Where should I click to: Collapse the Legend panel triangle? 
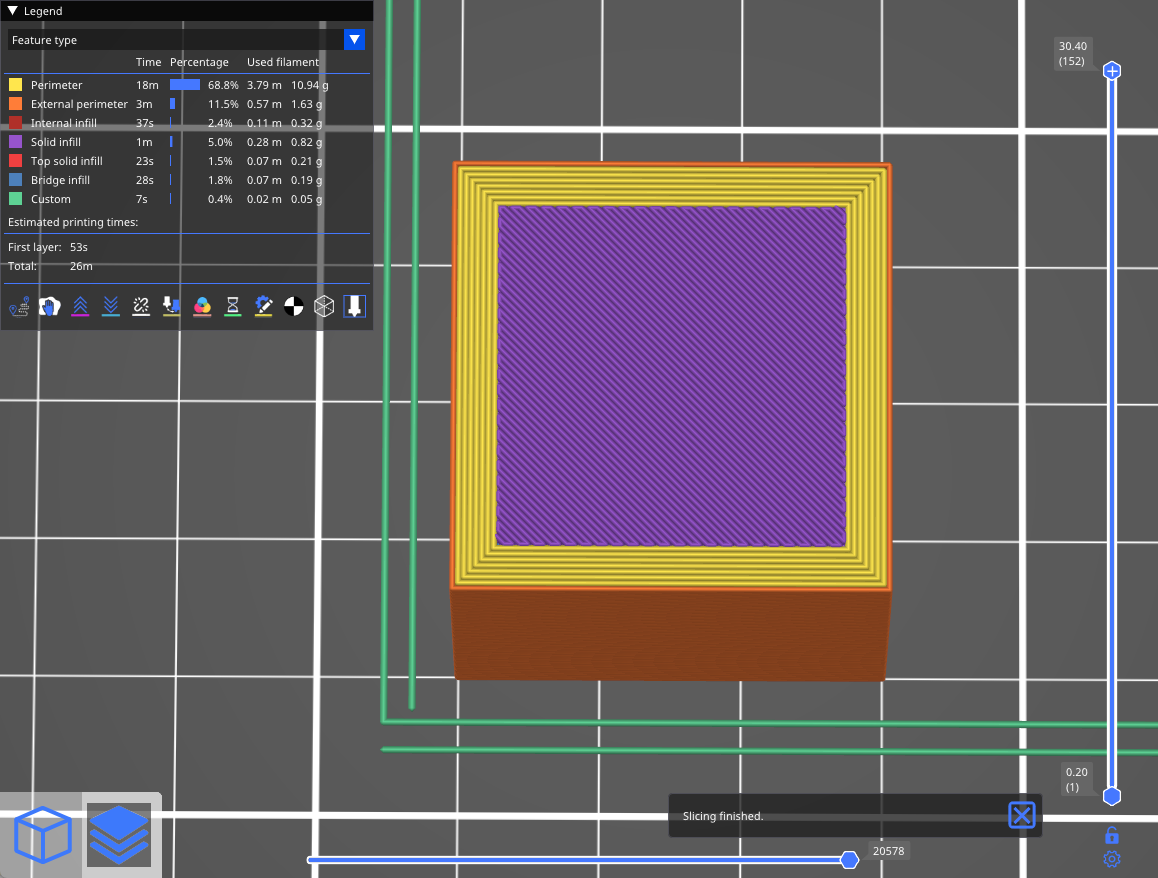click(13, 11)
